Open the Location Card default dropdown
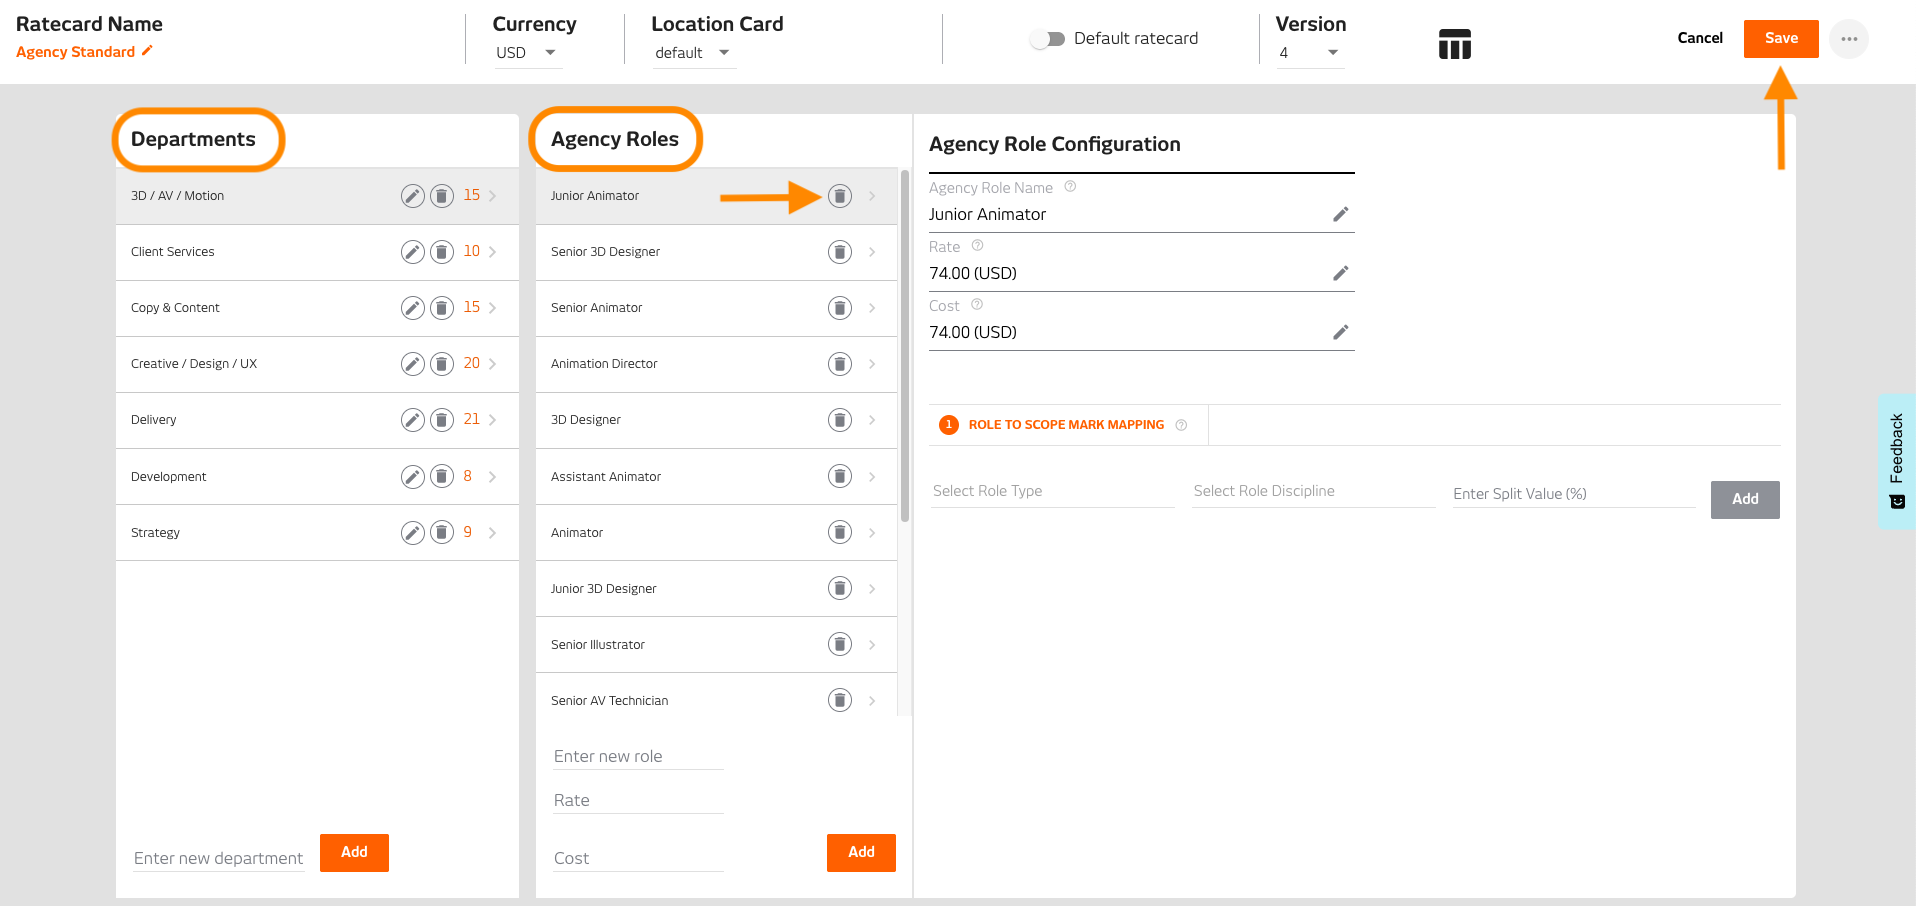The height and width of the screenshot is (906, 1916). [692, 53]
